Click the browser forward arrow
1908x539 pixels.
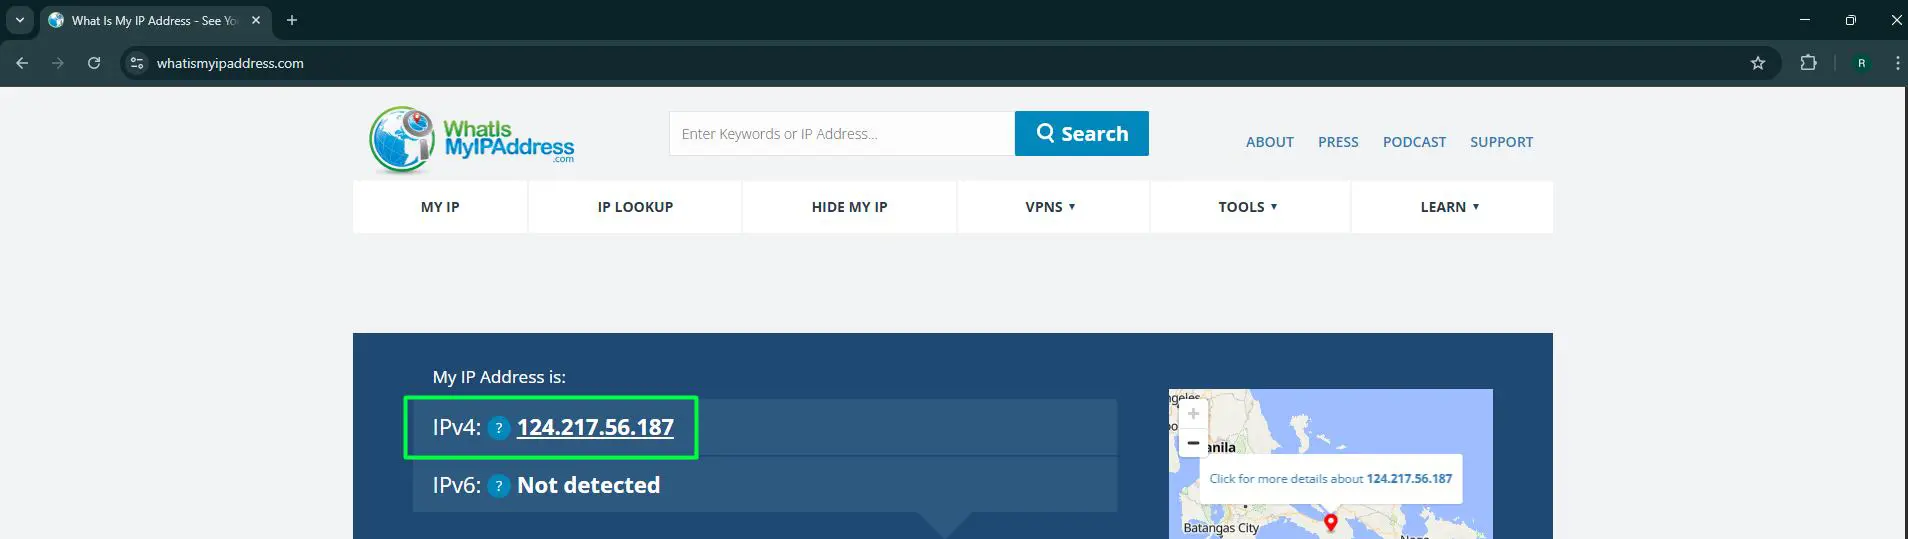pos(58,63)
